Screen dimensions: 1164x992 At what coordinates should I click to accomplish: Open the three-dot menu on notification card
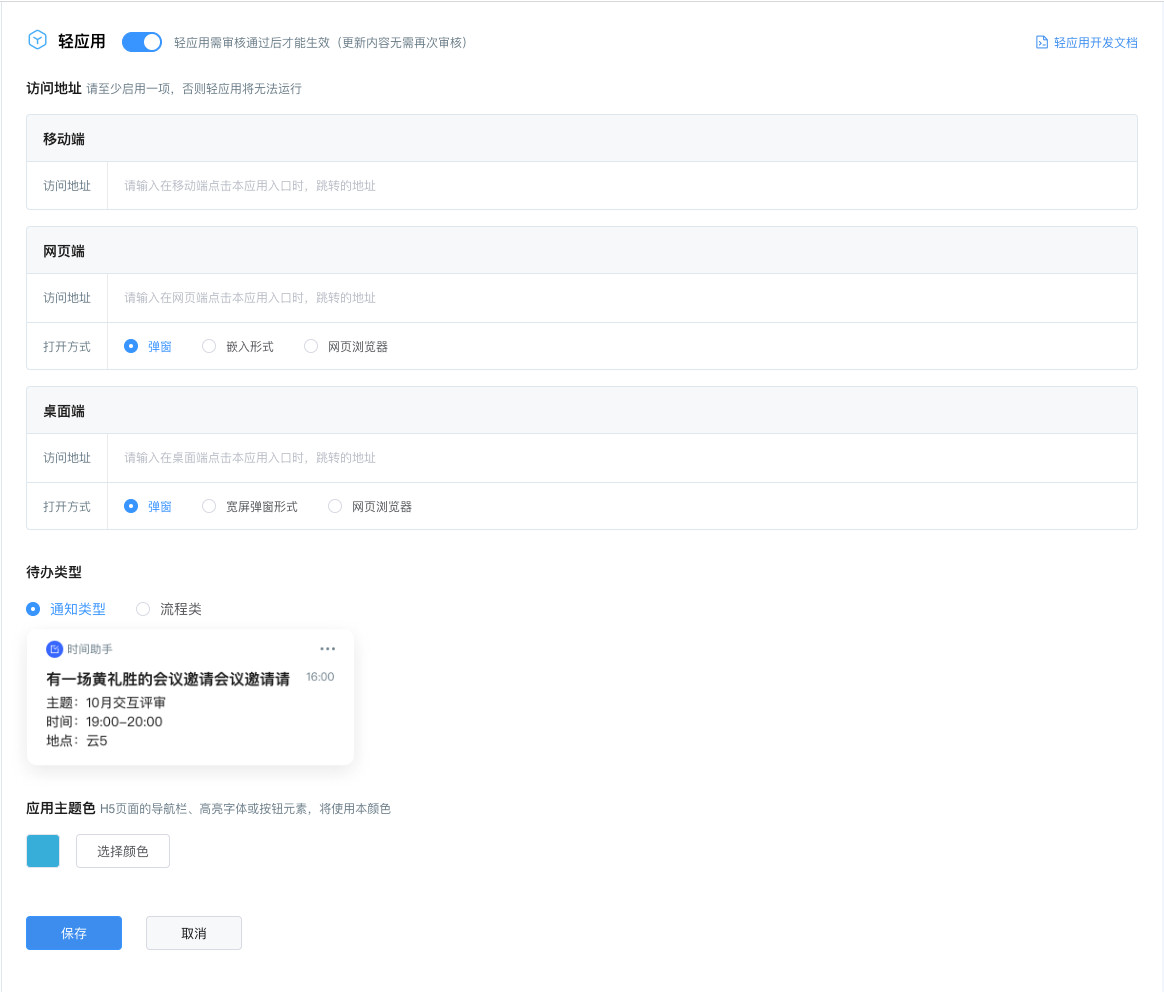tap(327, 649)
